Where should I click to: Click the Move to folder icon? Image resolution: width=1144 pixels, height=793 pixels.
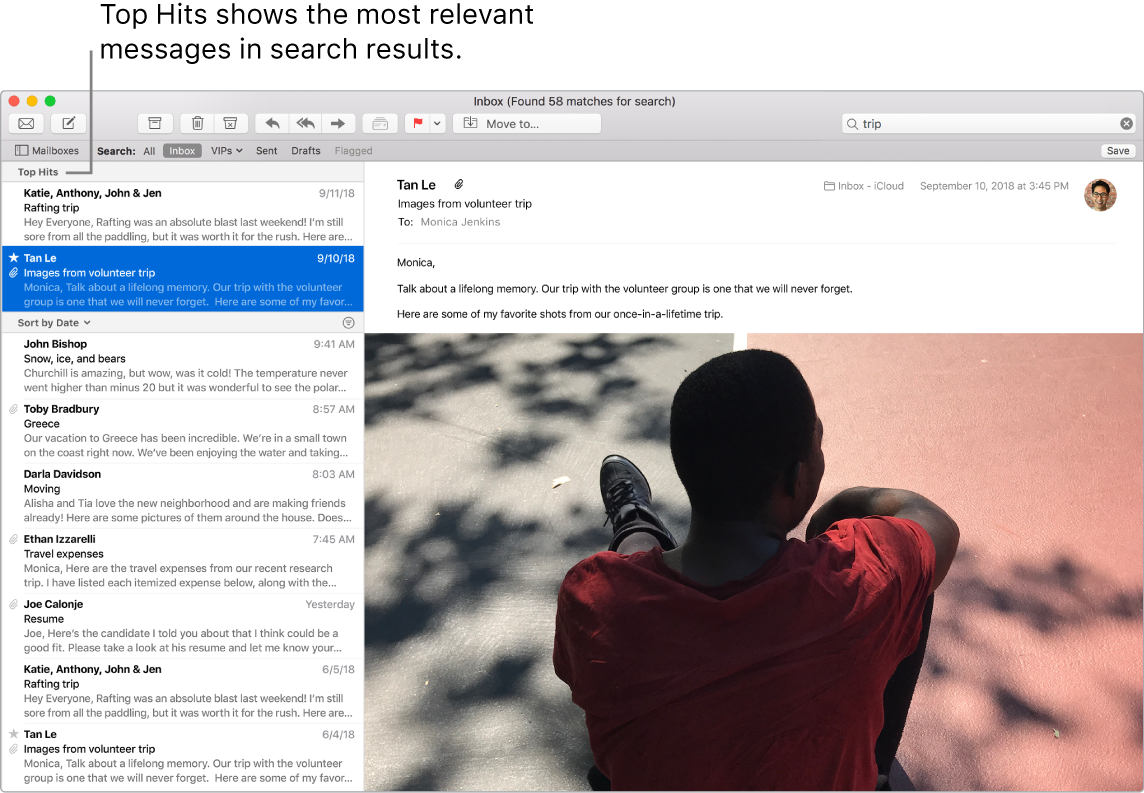coord(471,123)
